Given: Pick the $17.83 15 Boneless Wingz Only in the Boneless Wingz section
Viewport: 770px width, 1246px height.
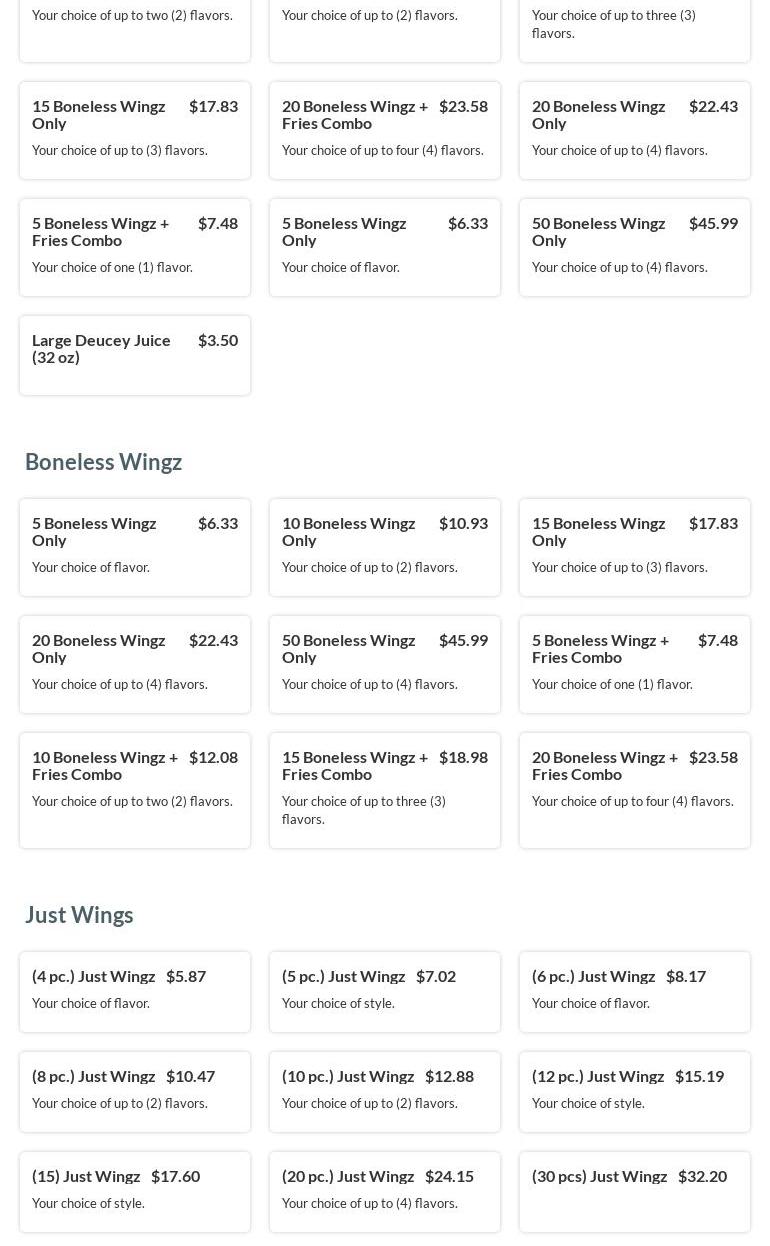Looking at the screenshot, I should (635, 548).
